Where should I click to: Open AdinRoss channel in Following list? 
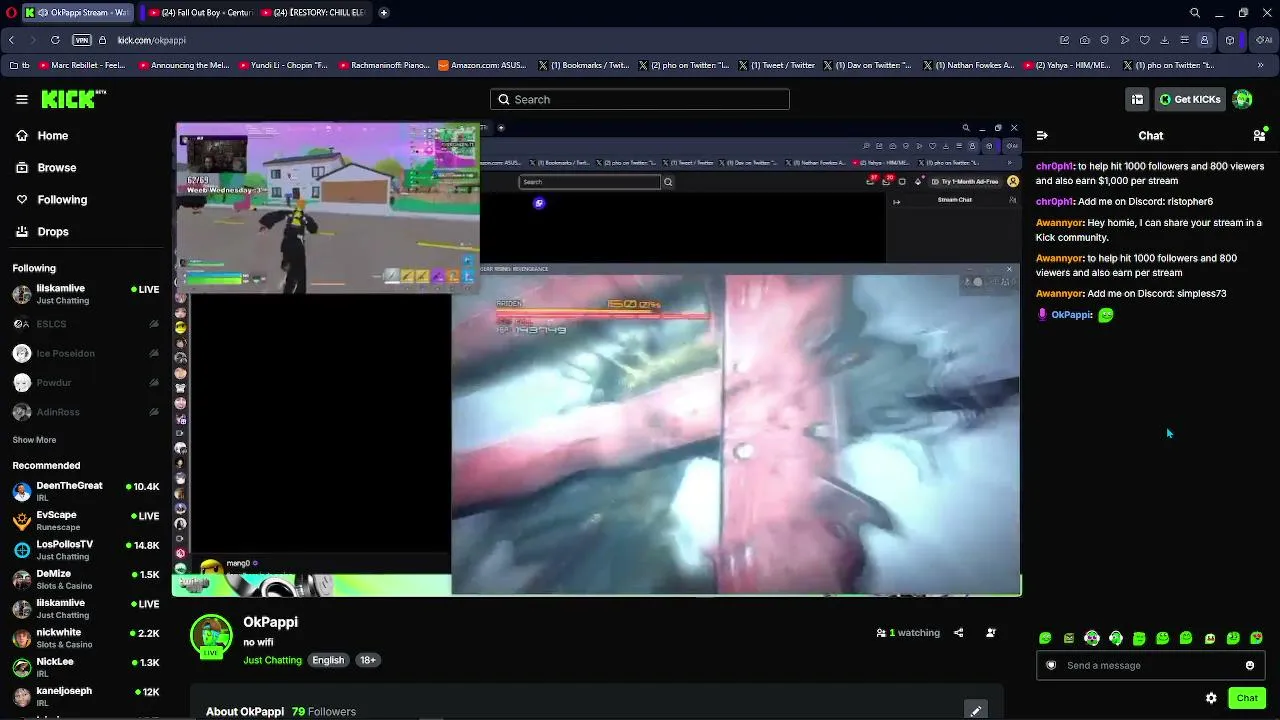[x=86, y=412]
